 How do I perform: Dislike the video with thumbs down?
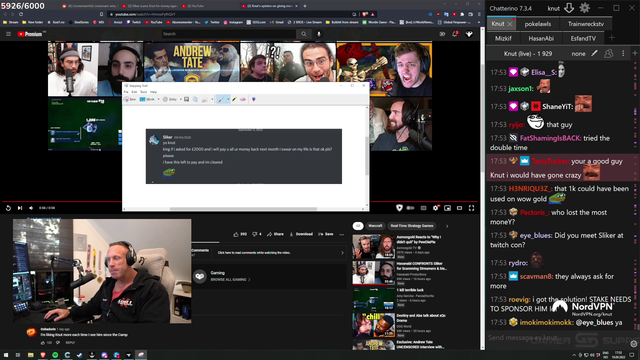[x=257, y=234]
